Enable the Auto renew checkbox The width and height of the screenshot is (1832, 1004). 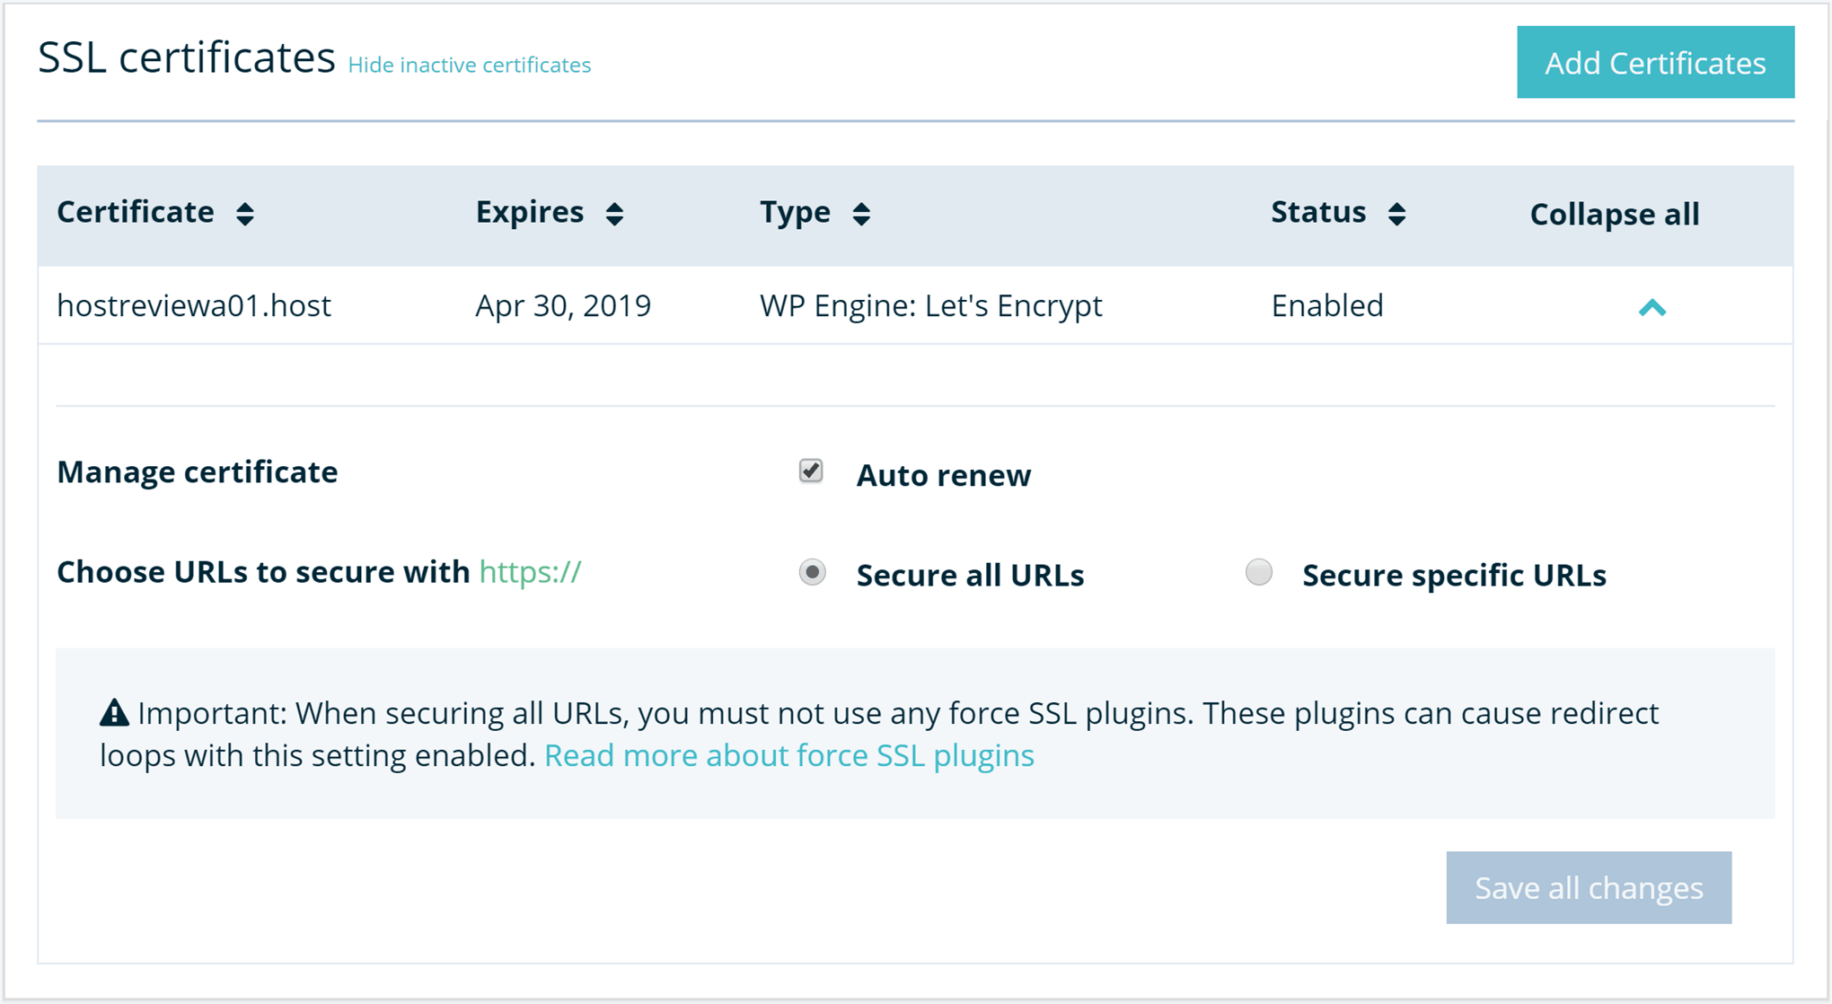pos(810,470)
